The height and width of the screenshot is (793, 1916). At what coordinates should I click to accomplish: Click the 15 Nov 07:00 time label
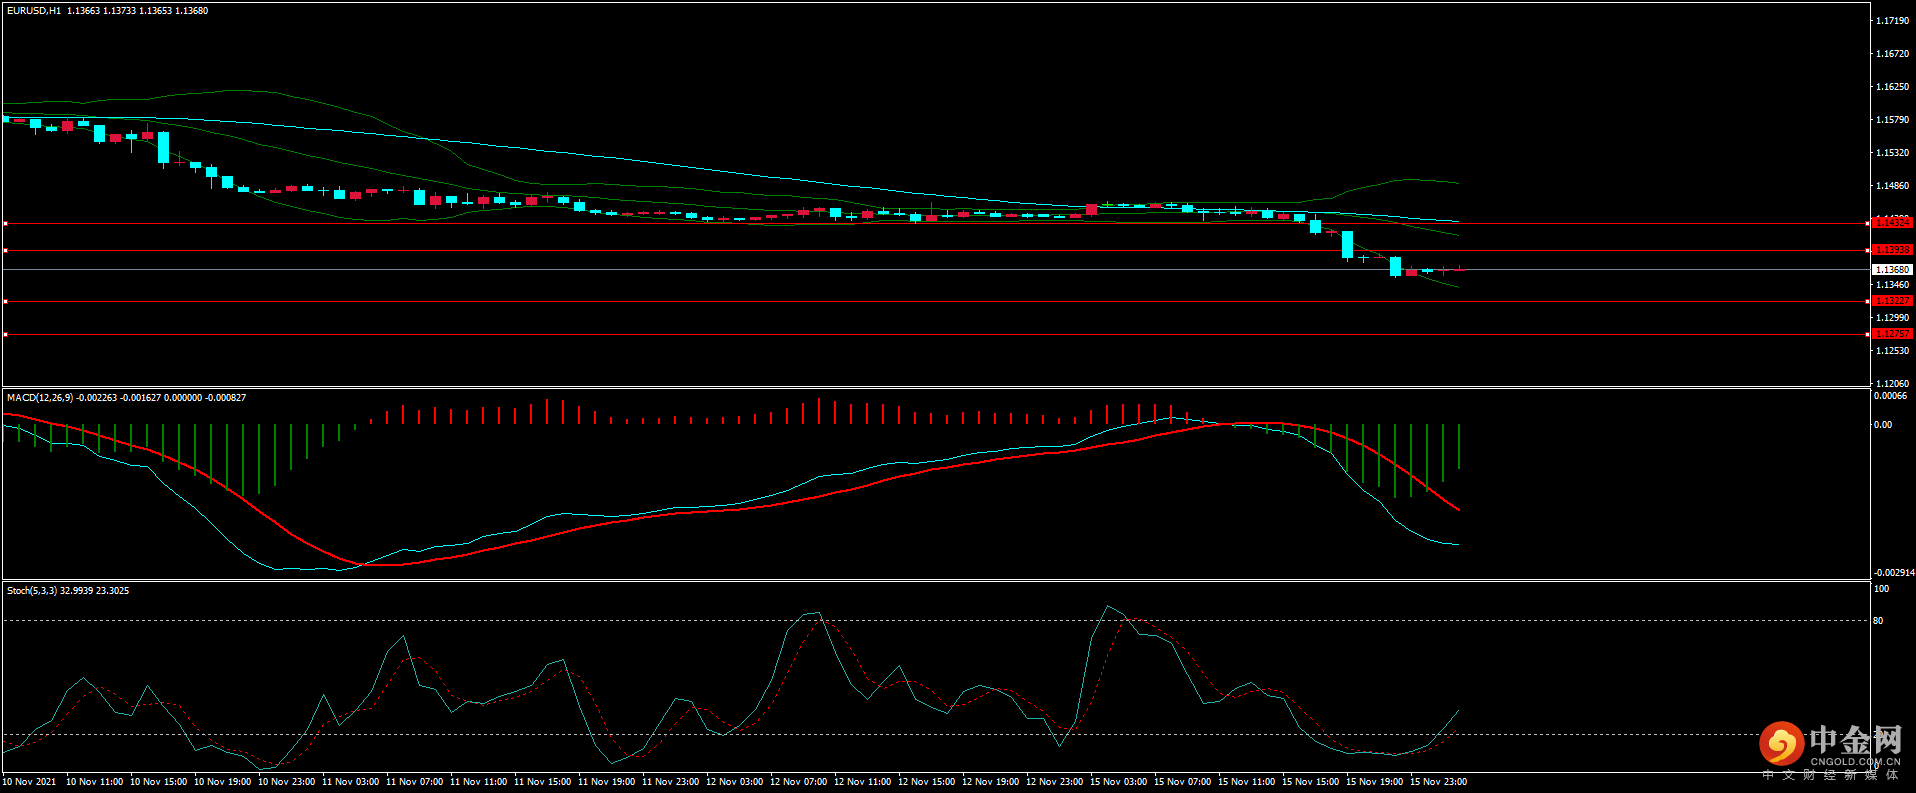click(x=1182, y=782)
